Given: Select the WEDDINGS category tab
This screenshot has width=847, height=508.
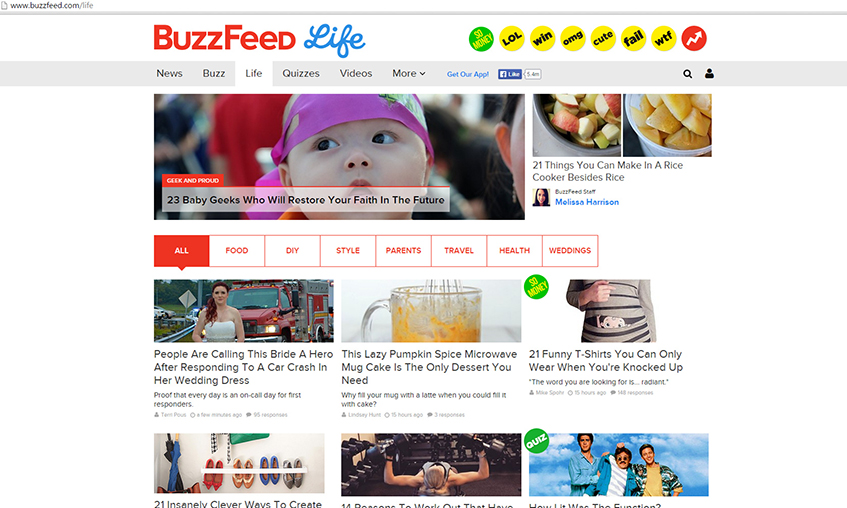Looking at the screenshot, I should 570,251.
